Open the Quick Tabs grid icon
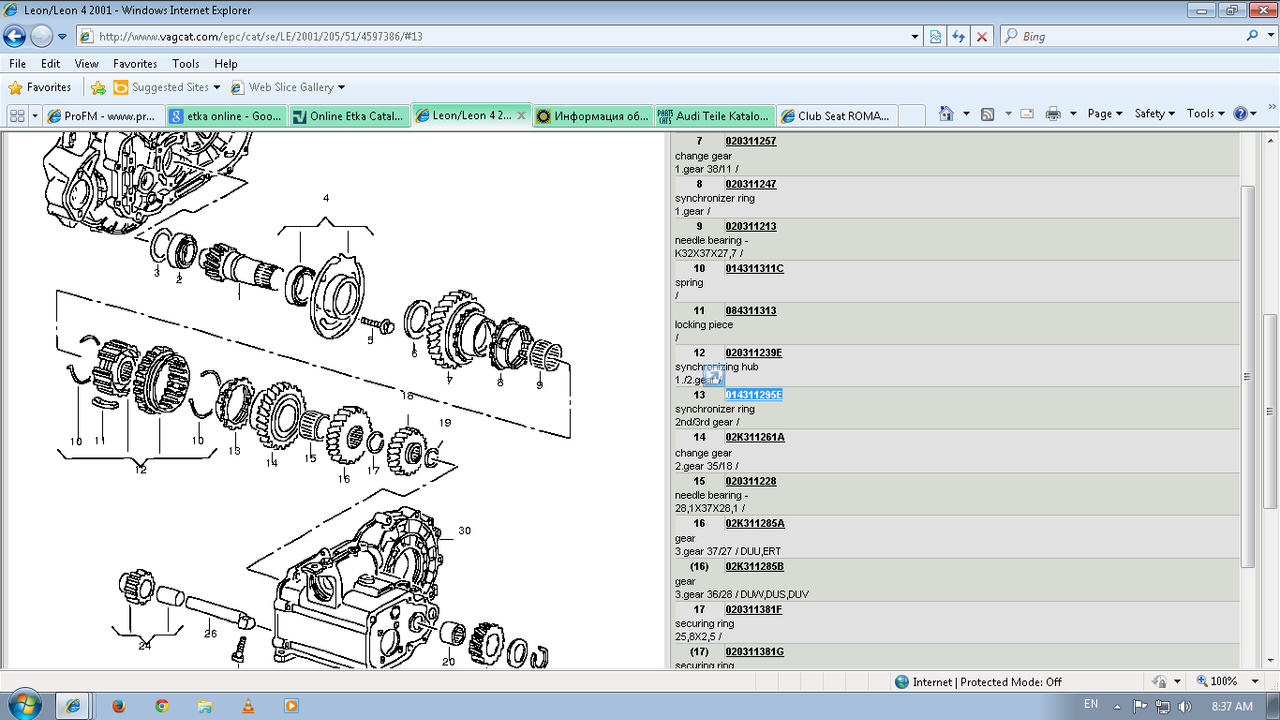Image resolution: width=1280 pixels, height=720 pixels. pyautogui.click(x=16, y=115)
